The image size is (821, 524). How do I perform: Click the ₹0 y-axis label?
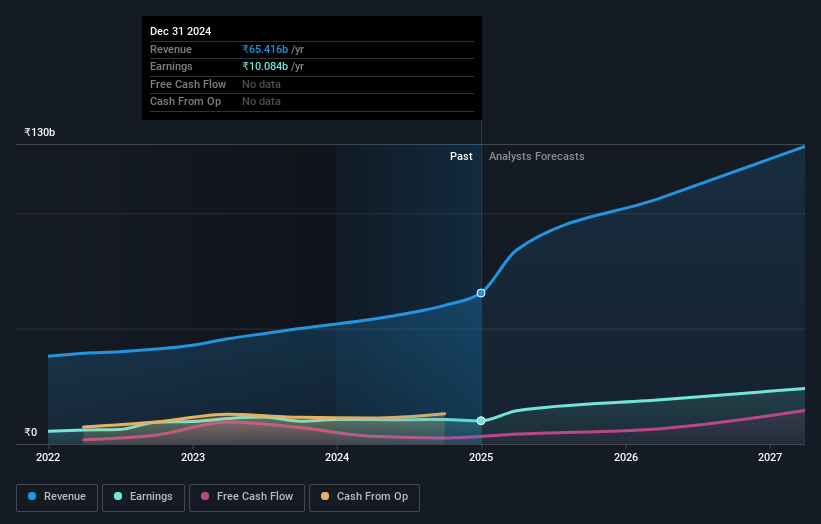coord(30,432)
